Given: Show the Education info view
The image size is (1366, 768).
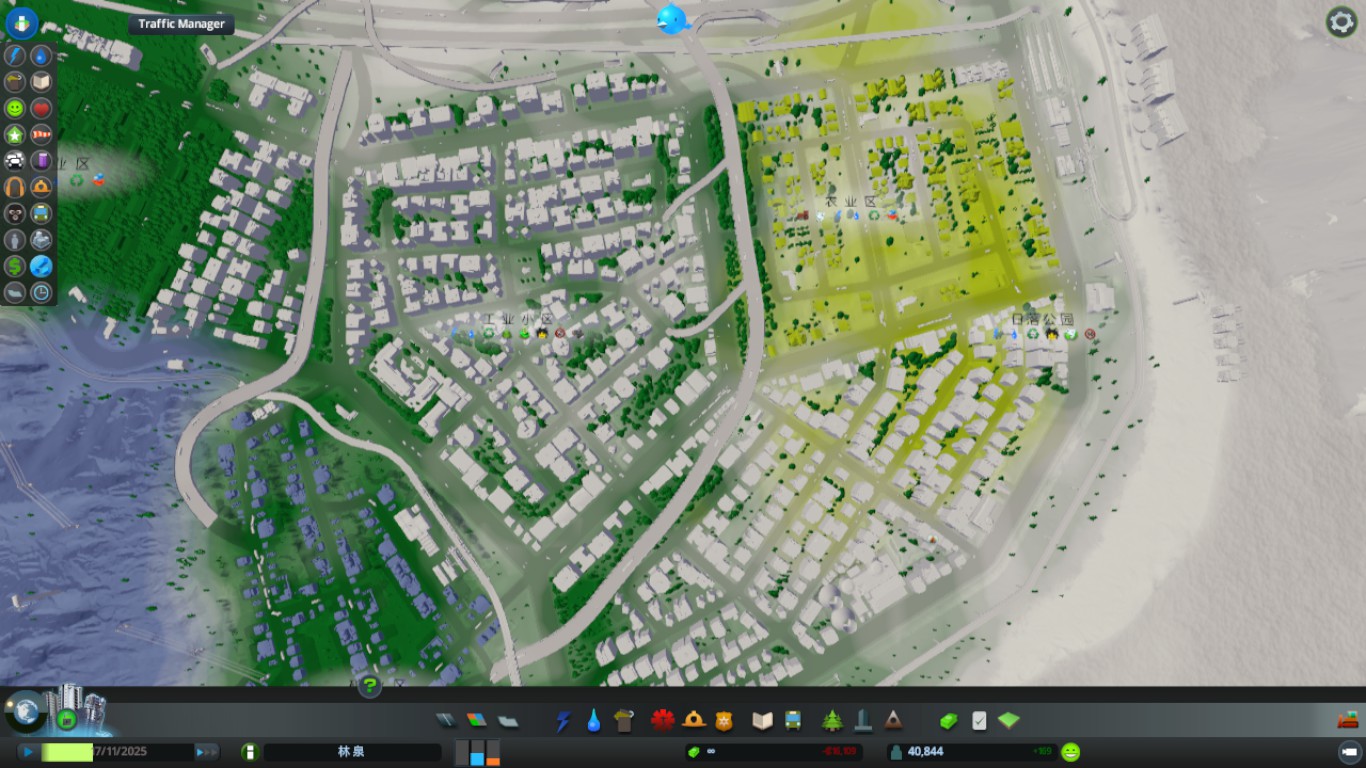Looking at the screenshot, I should (41, 82).
